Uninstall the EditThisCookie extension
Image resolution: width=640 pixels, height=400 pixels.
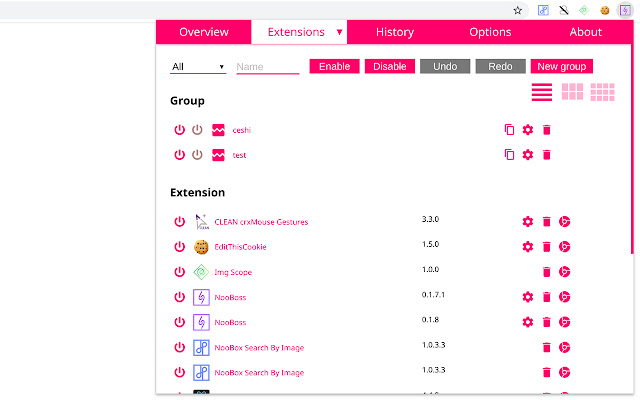click(546, 247)
